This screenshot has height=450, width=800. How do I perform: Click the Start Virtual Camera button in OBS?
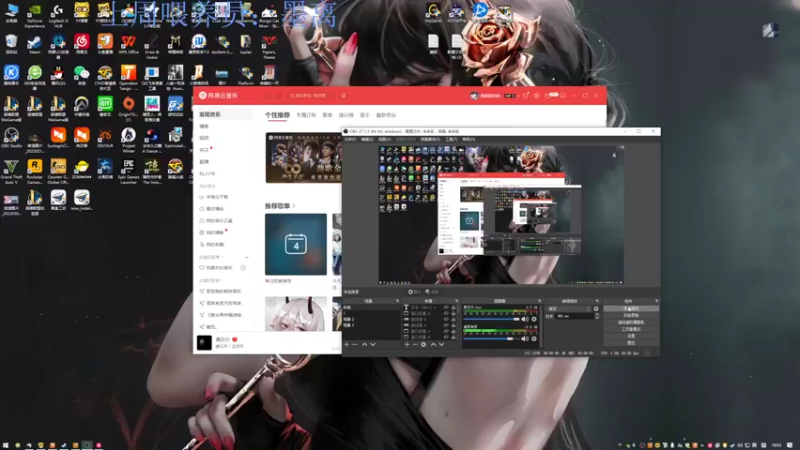point(631,322)
